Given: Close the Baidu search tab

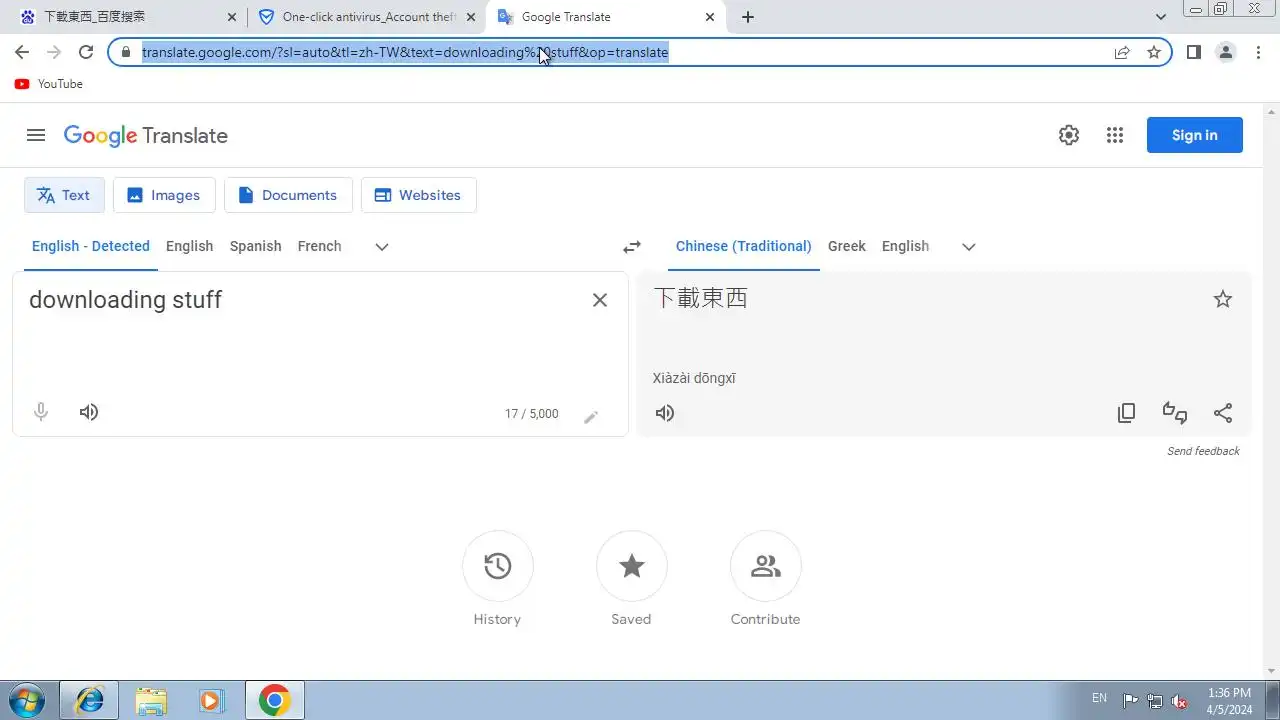Looking at the screenshot, I should coord(232,17).
